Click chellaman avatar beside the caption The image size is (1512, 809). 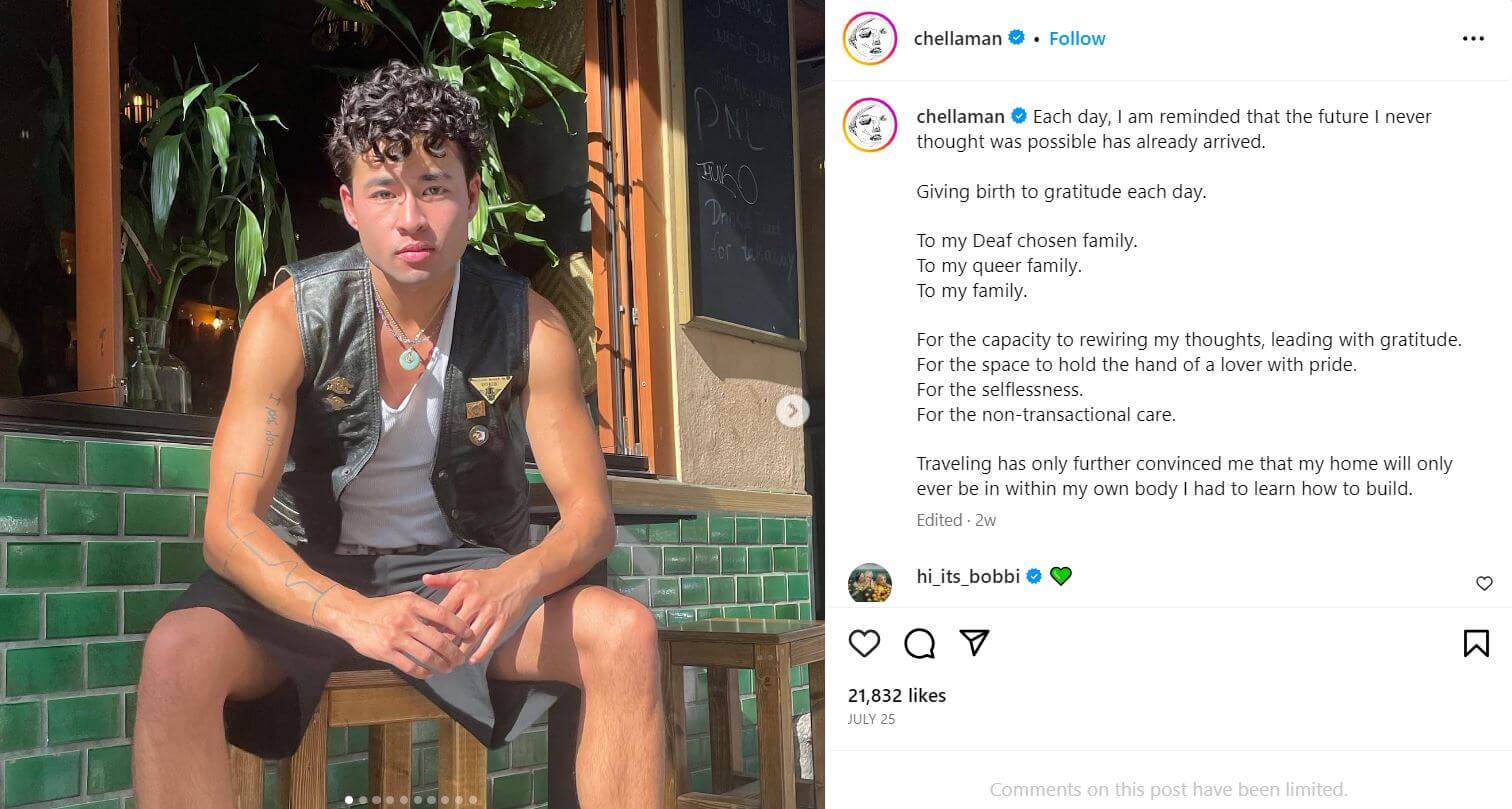click(x=869, y=124)
